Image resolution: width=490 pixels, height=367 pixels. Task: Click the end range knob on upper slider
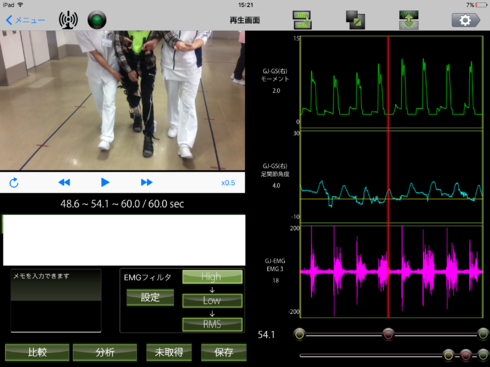click(x=483, y=334)
